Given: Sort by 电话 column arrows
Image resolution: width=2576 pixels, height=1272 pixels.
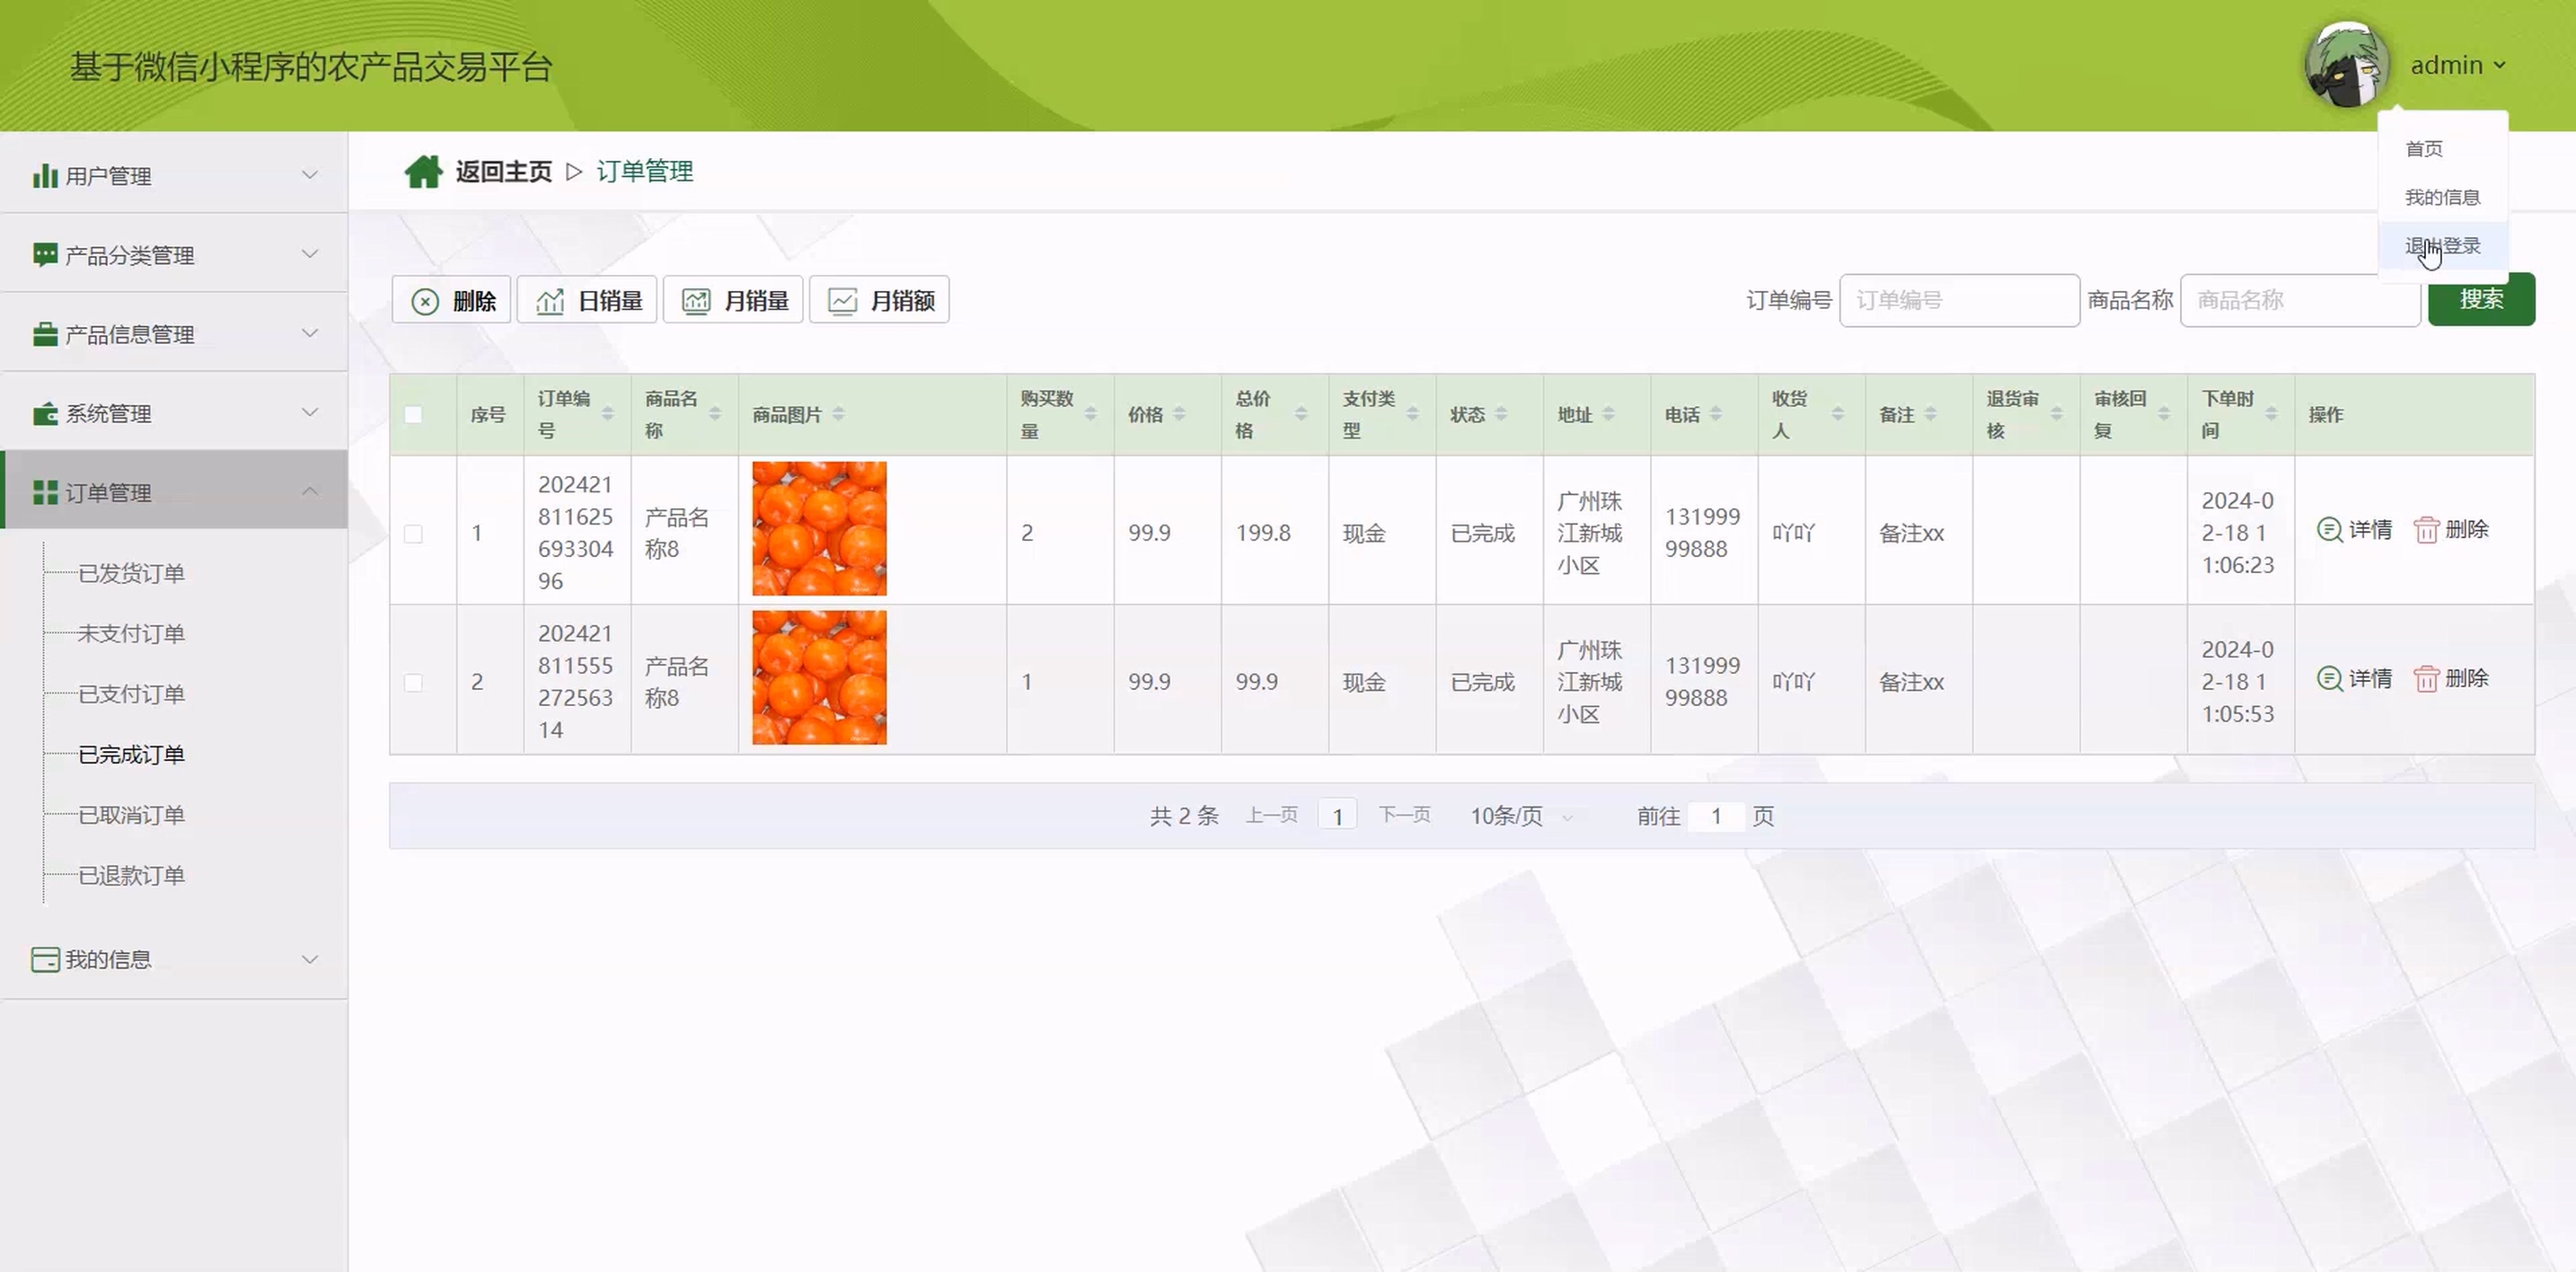Looking at the screenshot, I should [x=1716, y=414].
